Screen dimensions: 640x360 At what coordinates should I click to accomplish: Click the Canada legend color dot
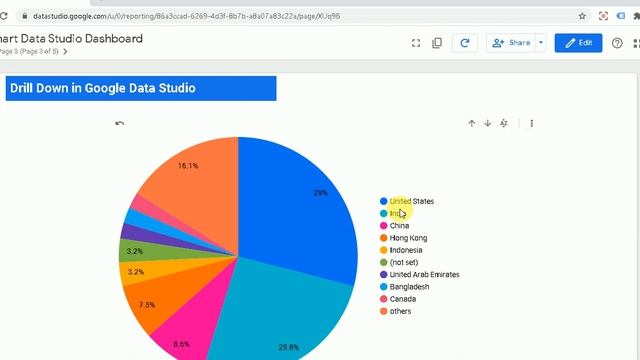click(383, 299)
